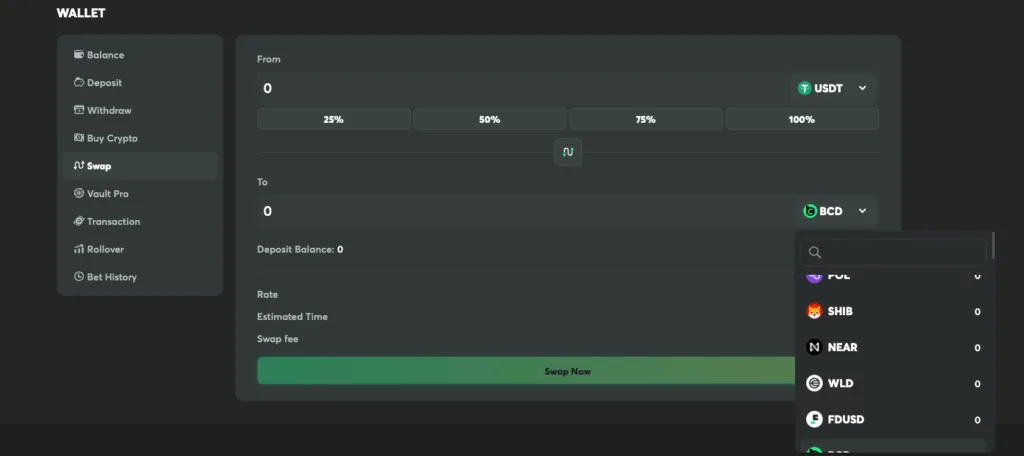Expand the USDT currency dropdown chevron
1024x456 pixels.
(x=862, y=88)
